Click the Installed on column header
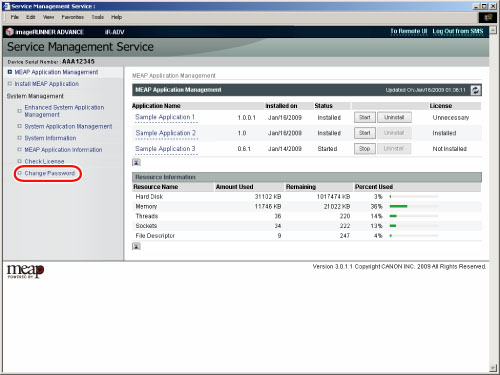This screenshot has height=375, width=500. (x=281, y=106)
